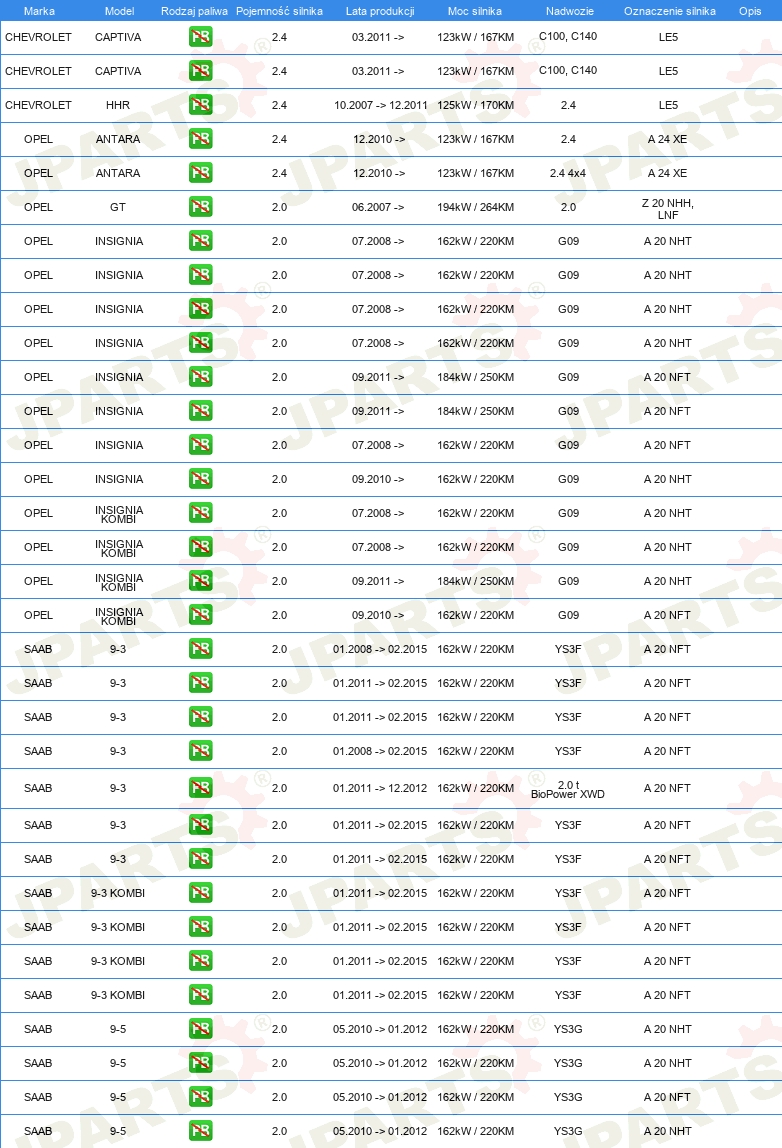Screen dimensions: 782x1148
Task: Click the Marka column header
Action: pos(39,11)
